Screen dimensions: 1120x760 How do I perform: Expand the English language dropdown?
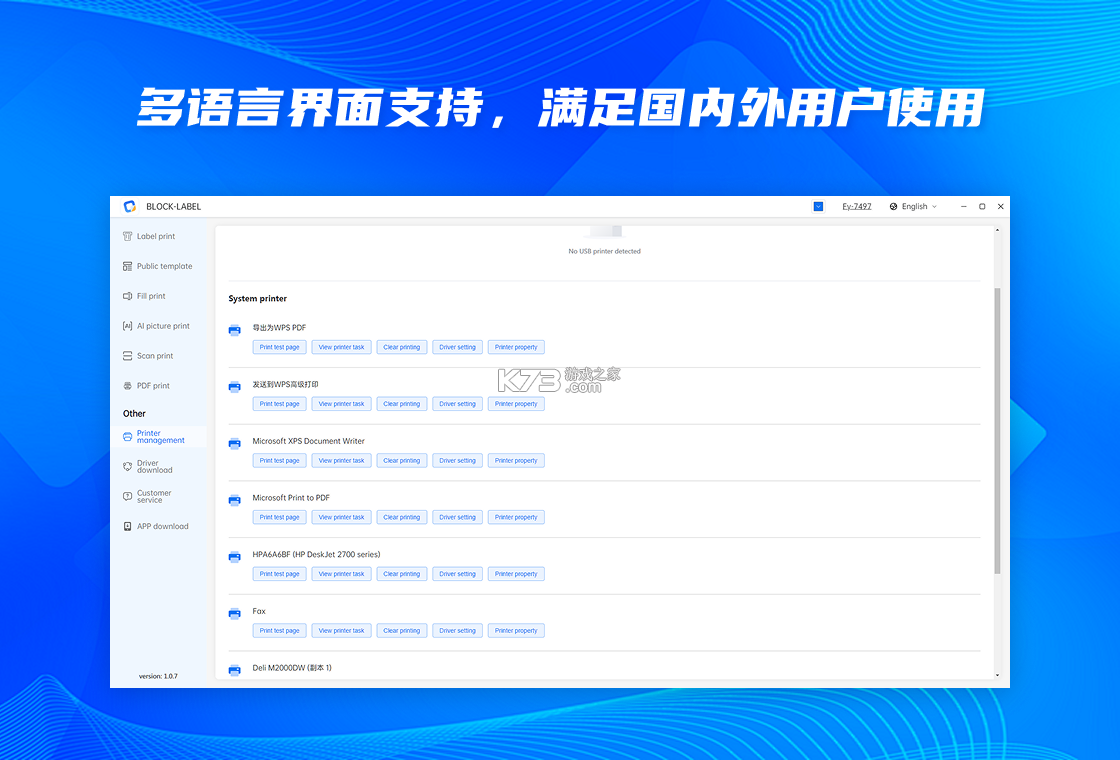point(913,206)
